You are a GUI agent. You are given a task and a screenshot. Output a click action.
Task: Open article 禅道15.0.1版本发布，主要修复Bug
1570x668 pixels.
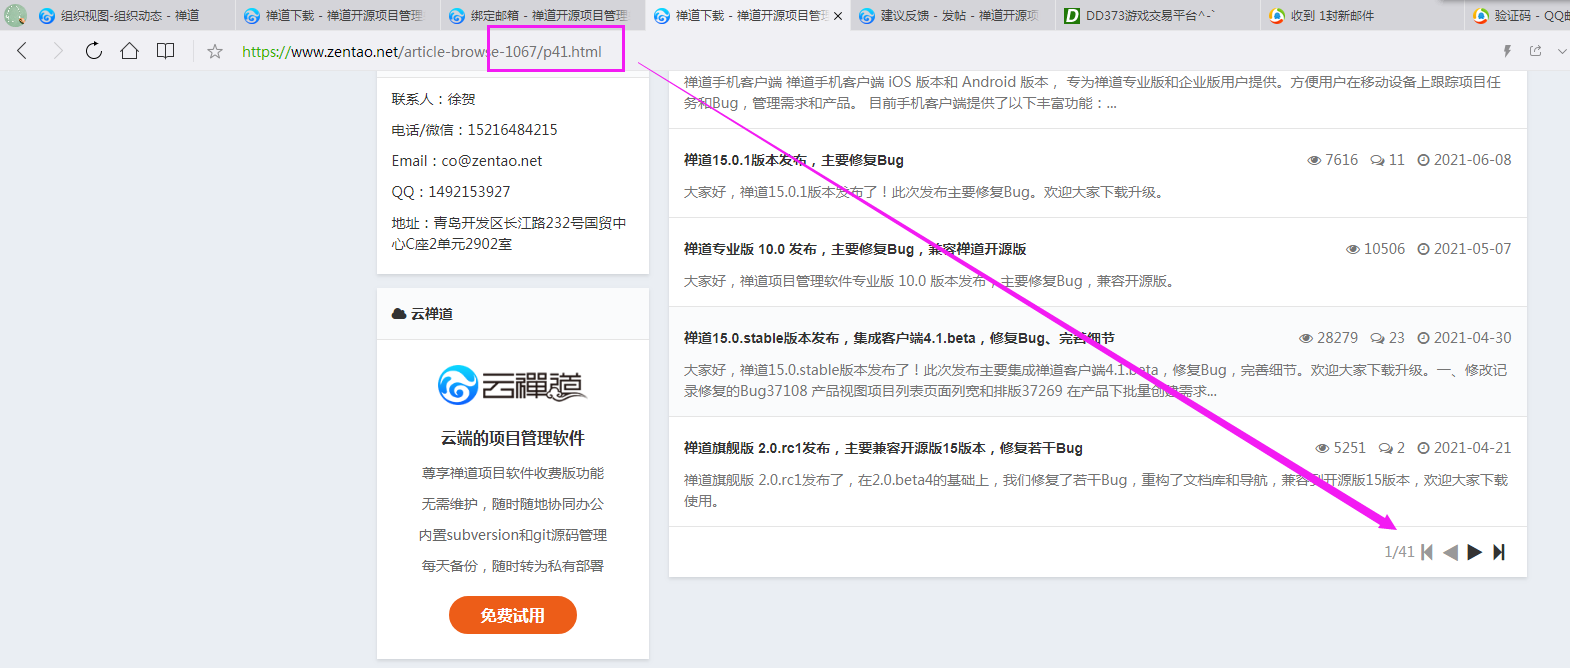tap(794, 160)
